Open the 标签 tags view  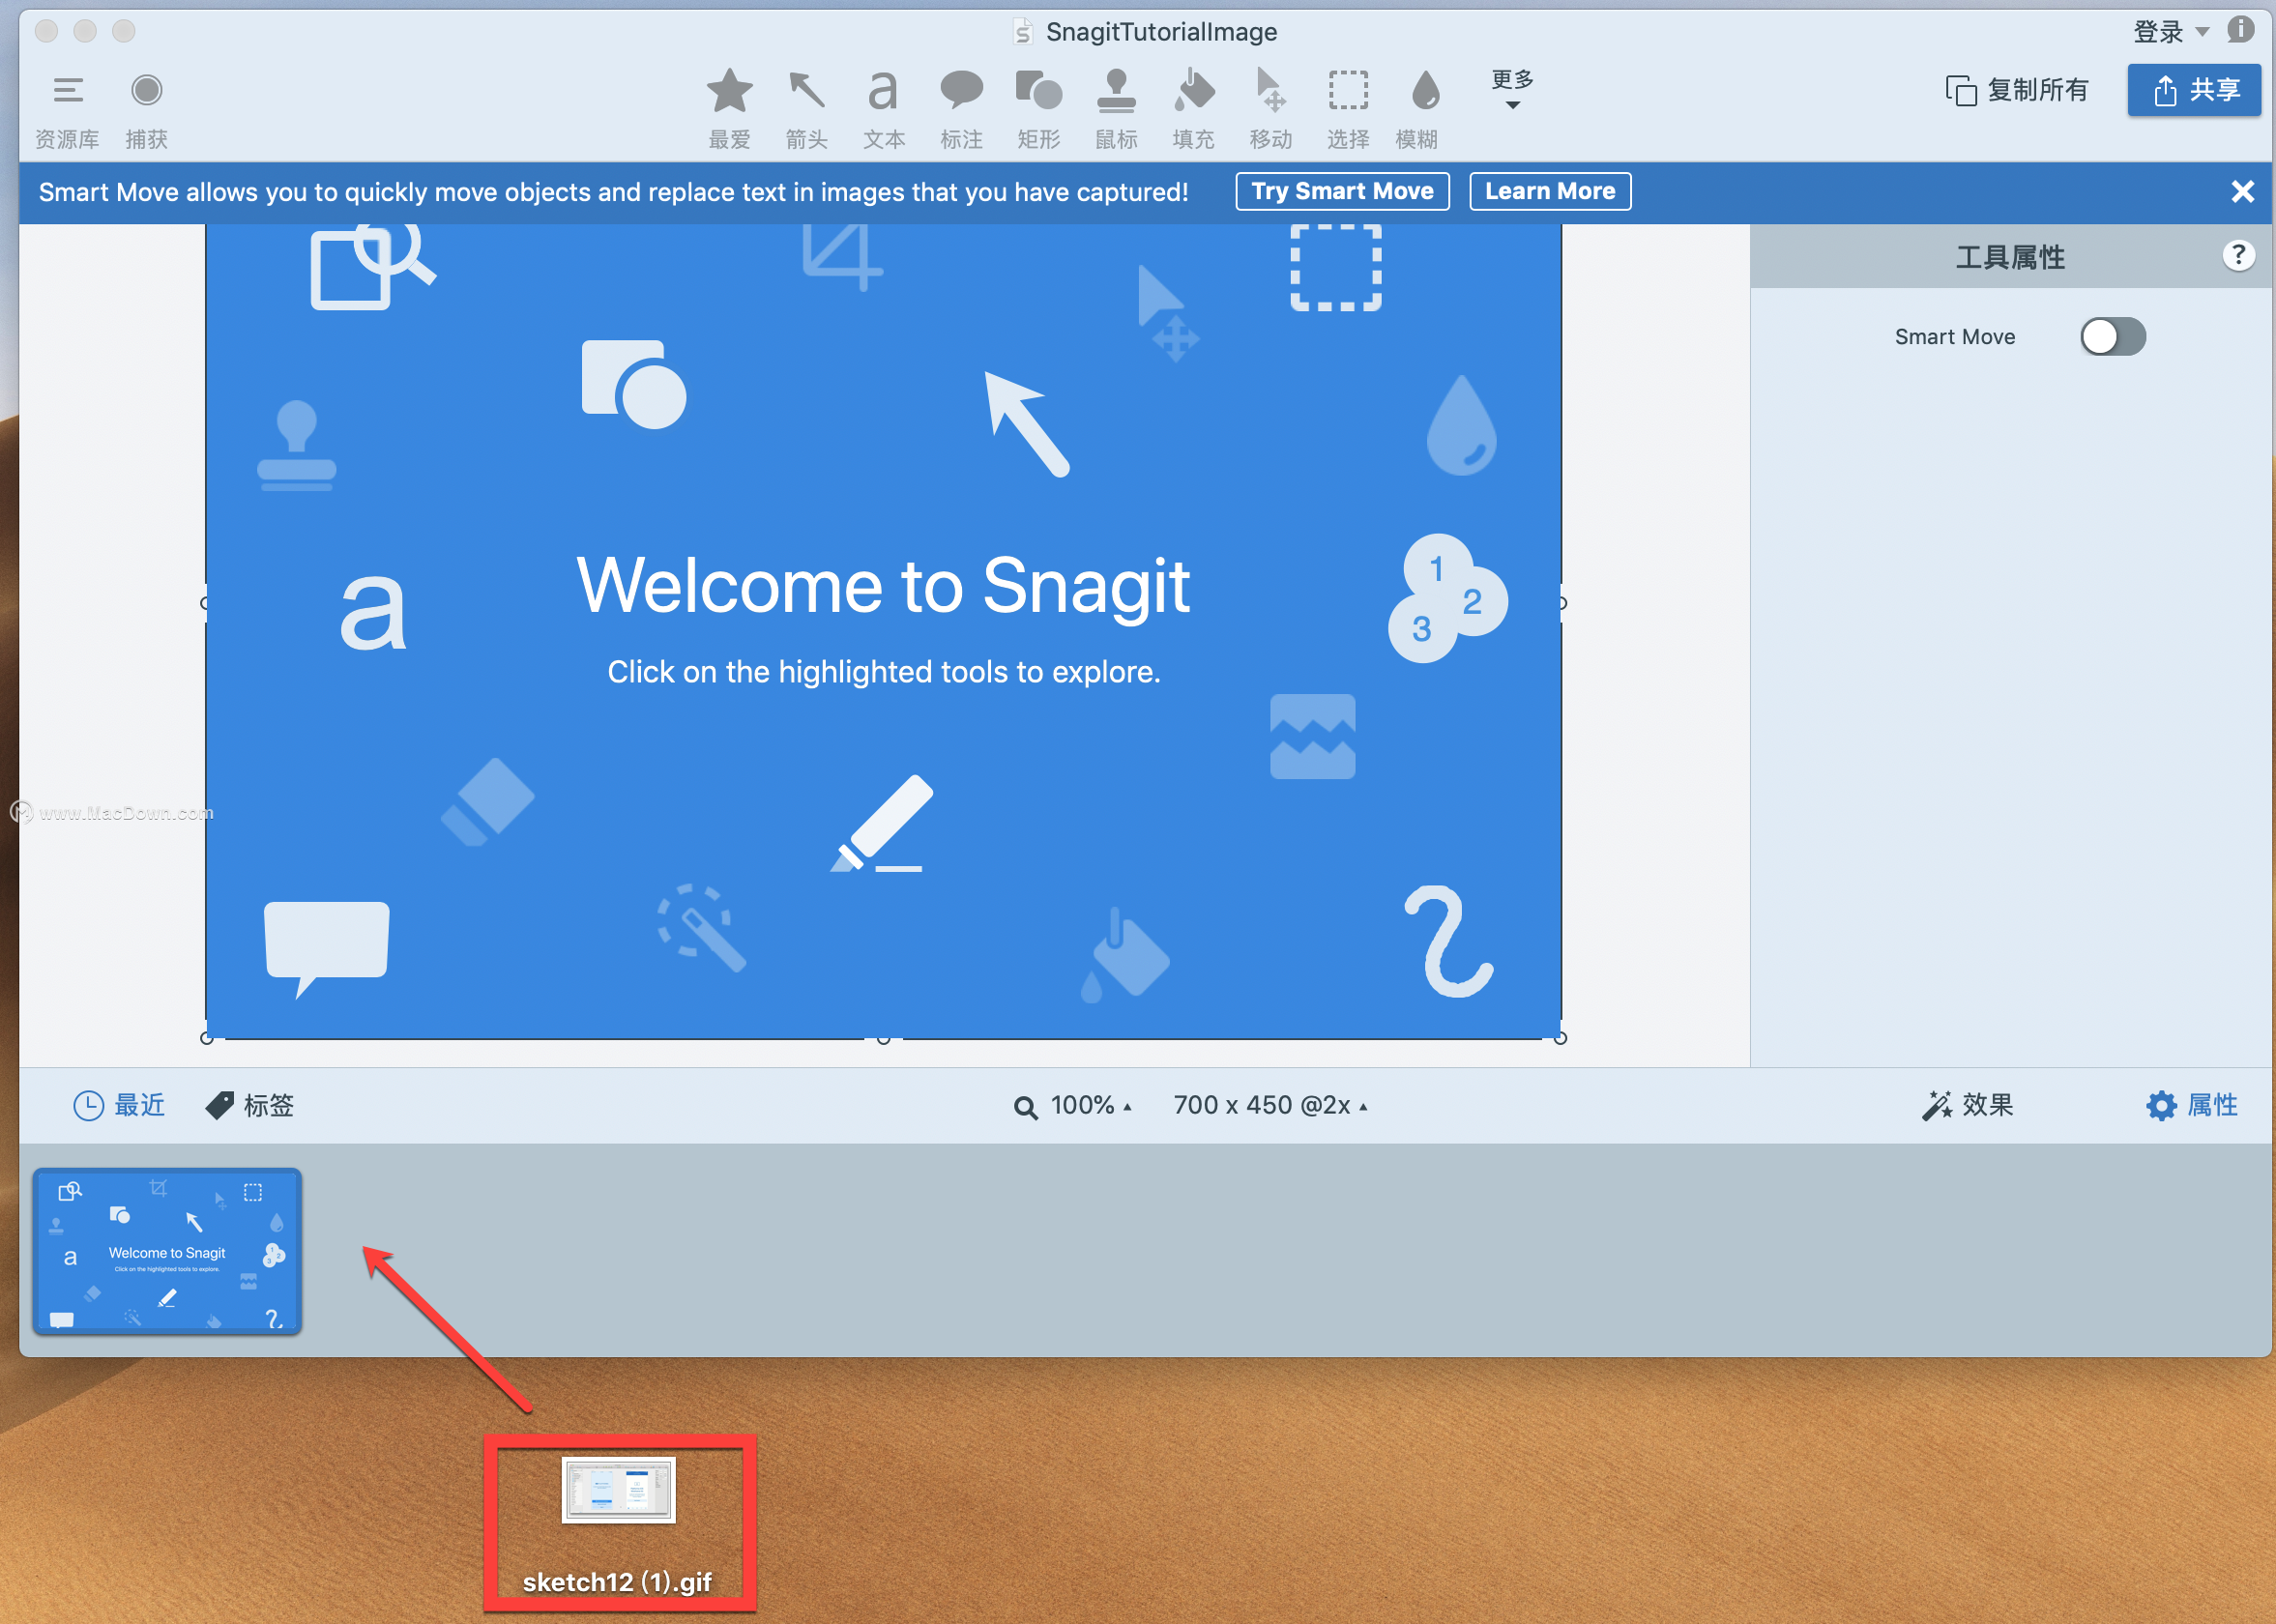pos(250,1105)
